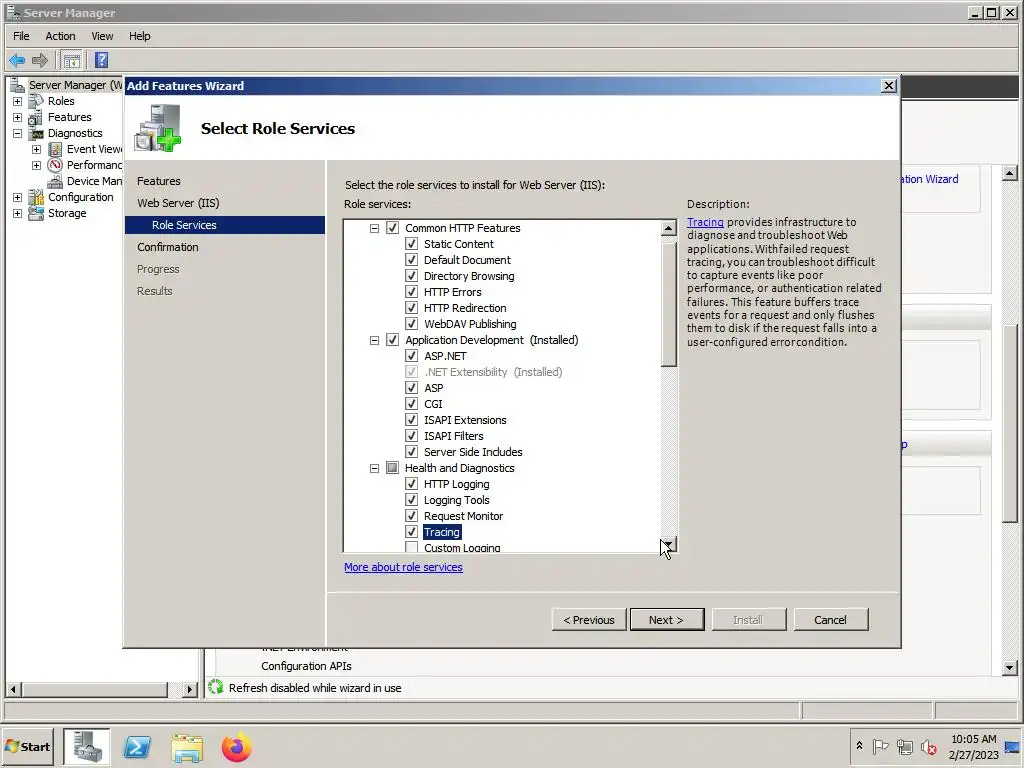1024x768 pixels.
Task: Uncheck the WebDAV Publishing checkbox
Action: click(x=411, y=323)
